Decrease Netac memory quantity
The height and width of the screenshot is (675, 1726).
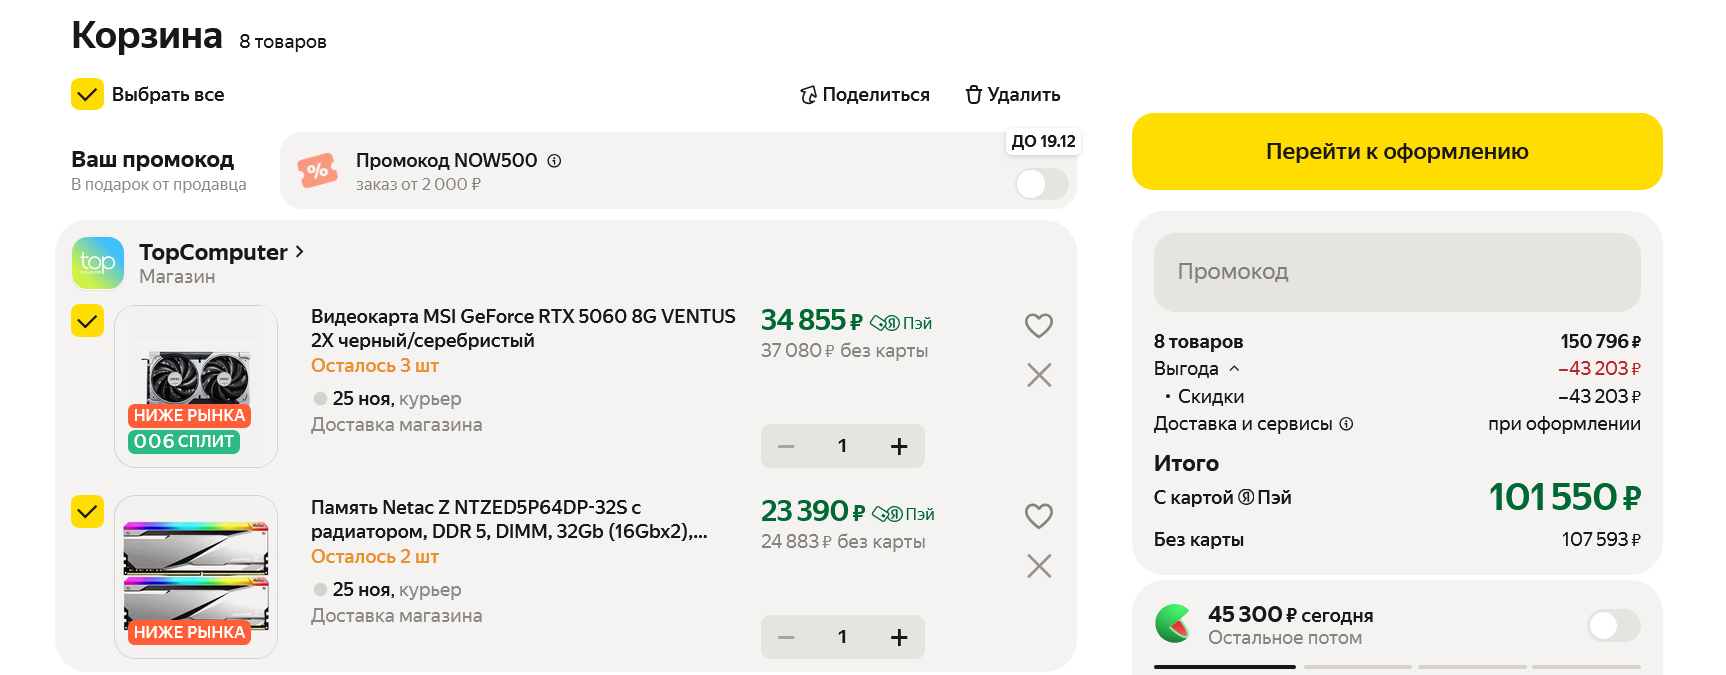click(786, 637)
